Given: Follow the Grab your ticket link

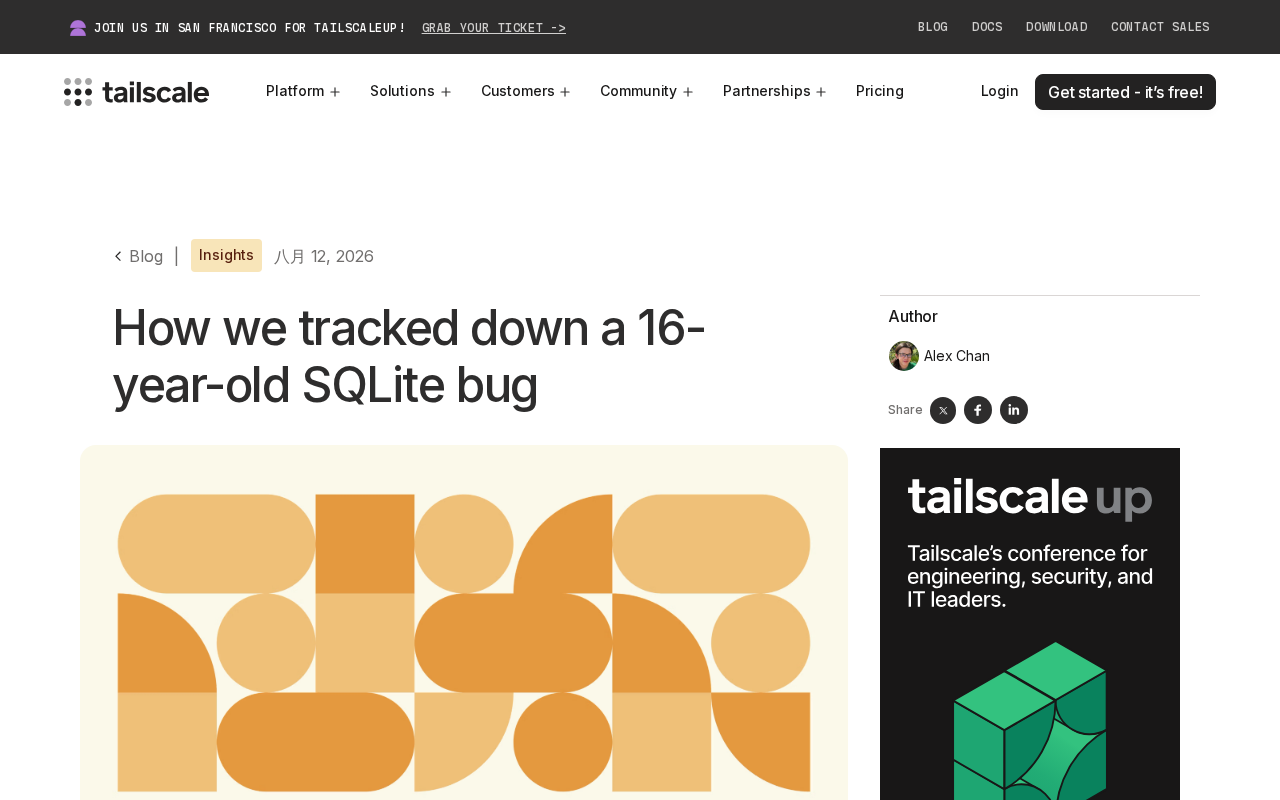Looking at the screenshot, I should tap(494, 28).
